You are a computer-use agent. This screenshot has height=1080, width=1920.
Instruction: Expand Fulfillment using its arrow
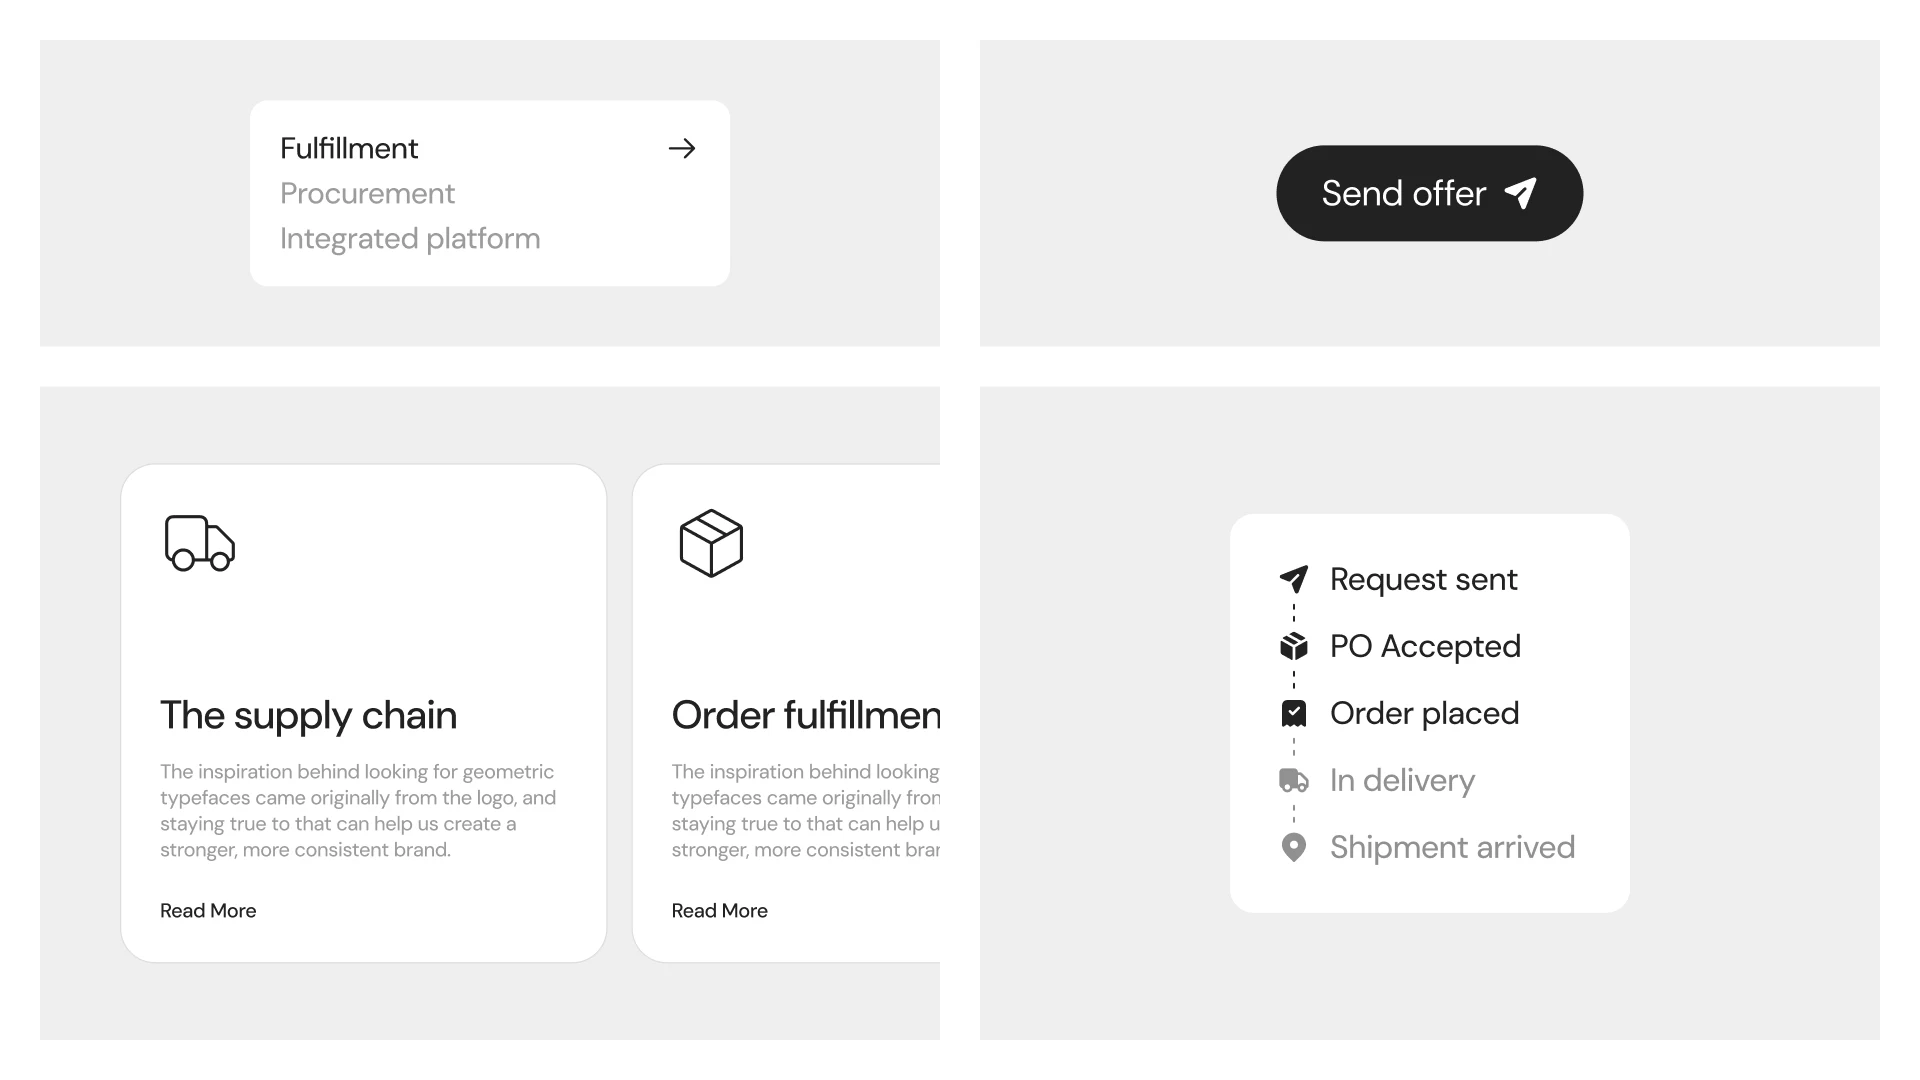[x=682, y=147]
